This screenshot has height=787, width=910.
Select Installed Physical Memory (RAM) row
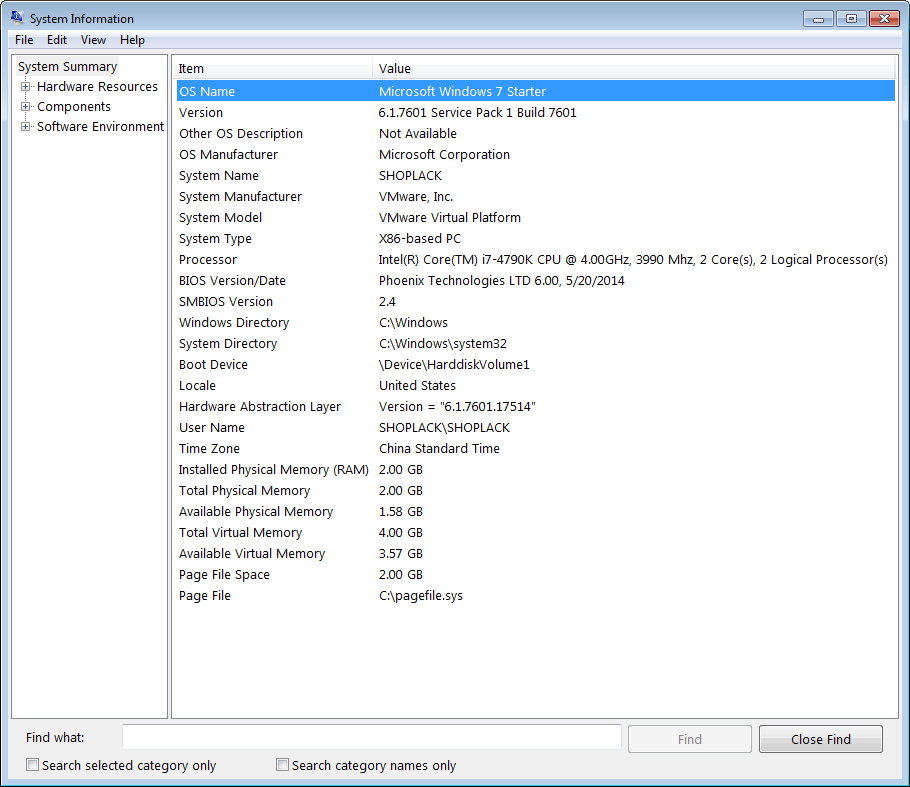pyautogui.click(x=536, y=470)
